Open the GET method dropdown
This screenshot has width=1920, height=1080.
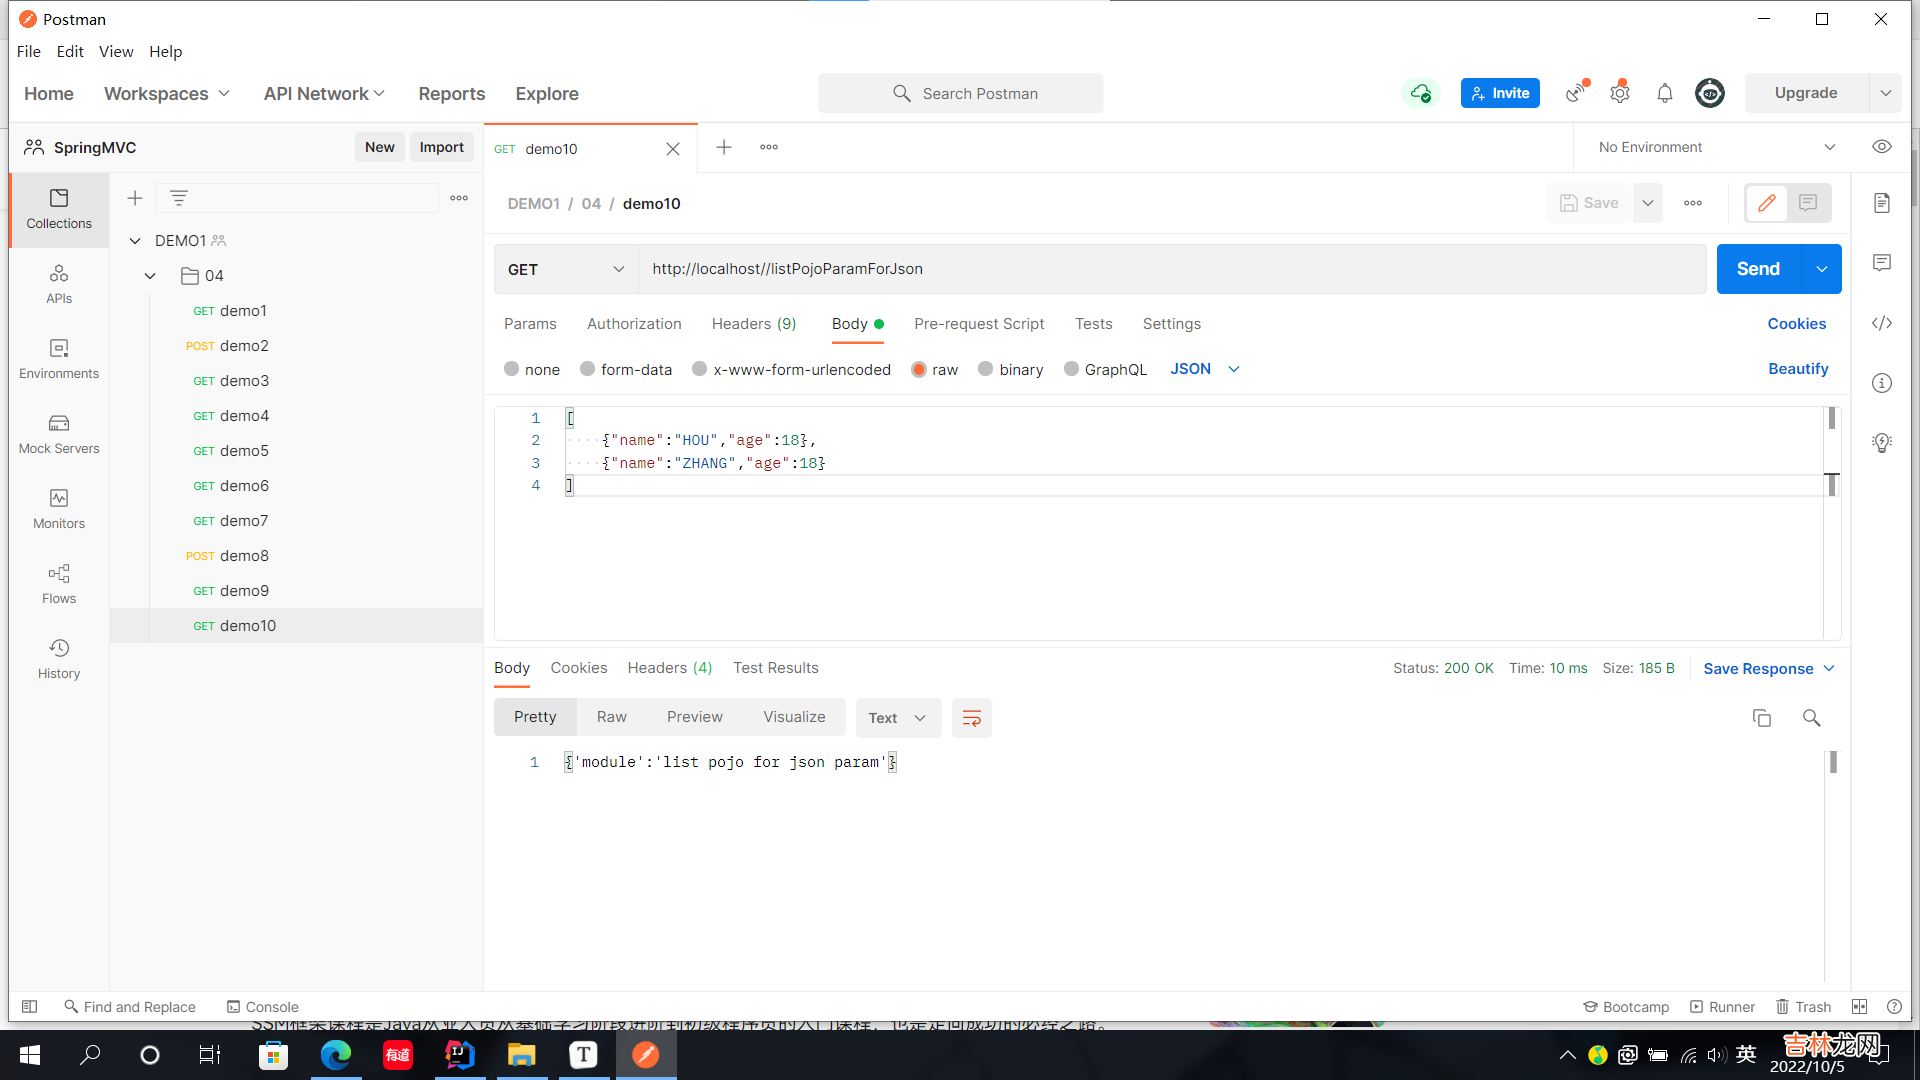coord(566,269)
